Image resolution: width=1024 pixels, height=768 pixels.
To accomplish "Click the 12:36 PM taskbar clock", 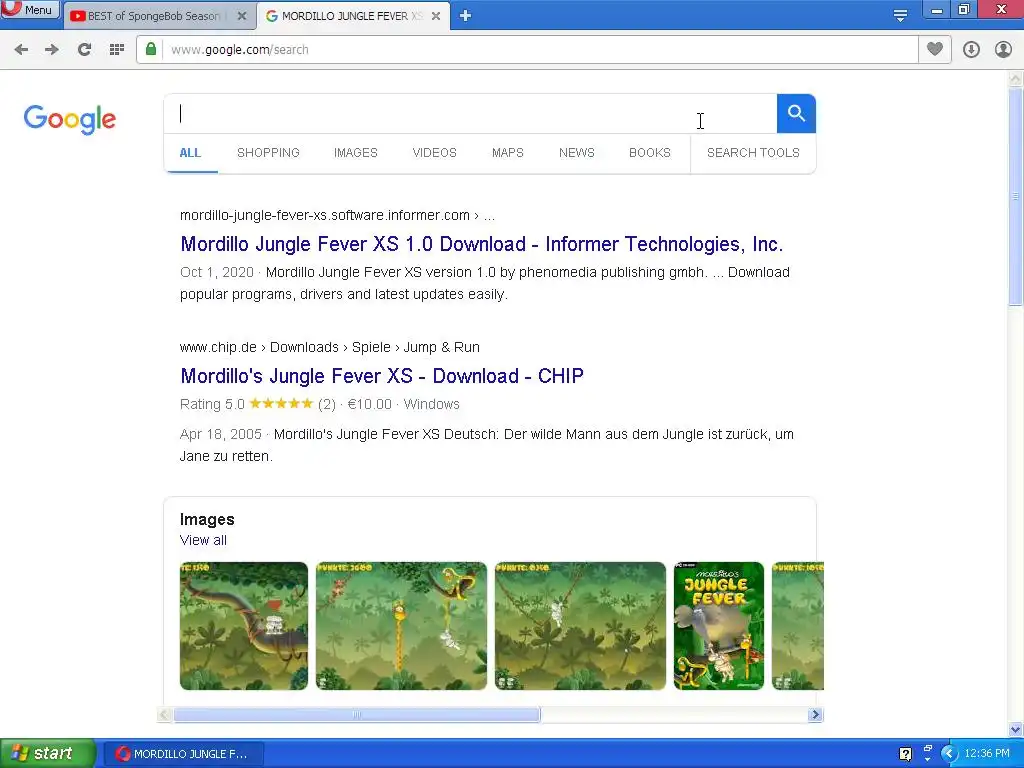I will [x=987, y=754].
